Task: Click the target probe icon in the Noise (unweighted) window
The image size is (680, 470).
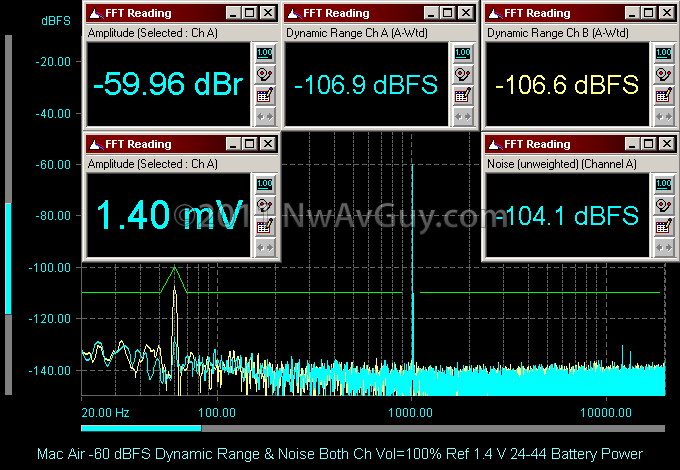Action: click(664, 206)
